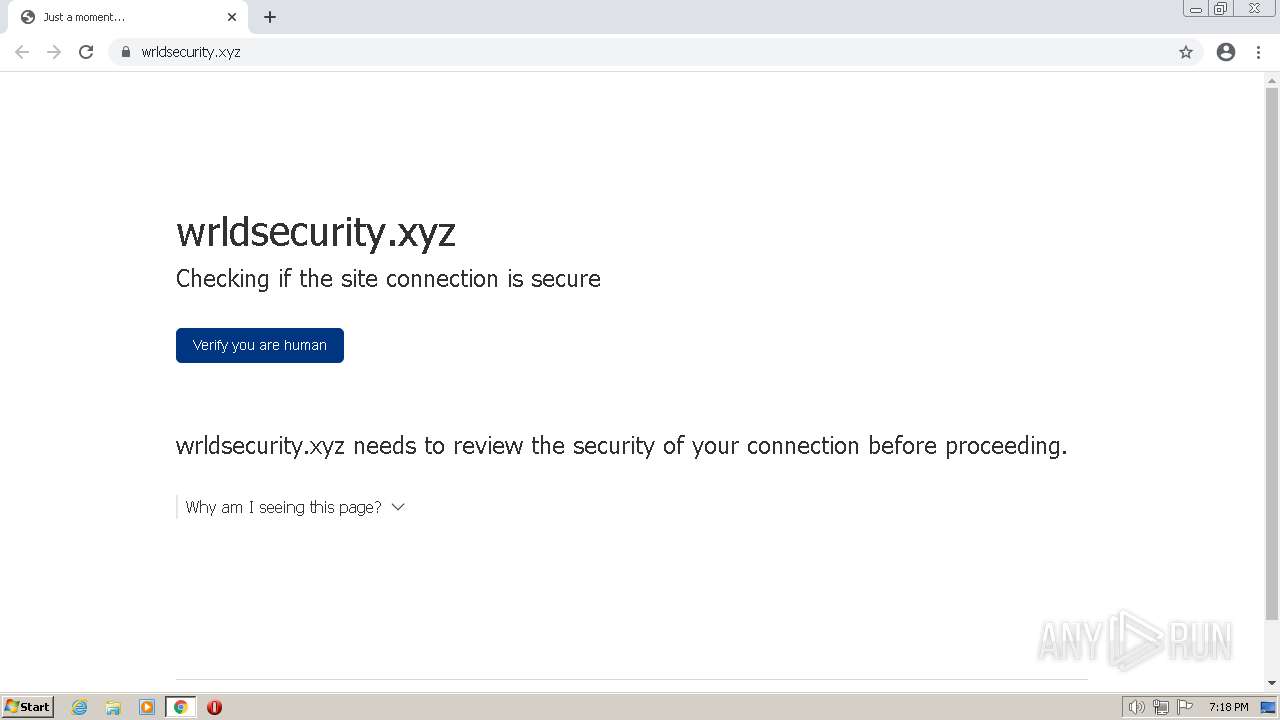Screen dimensions: 1280x720
Task: Open a new browser tab
Action: pos(270,17)
